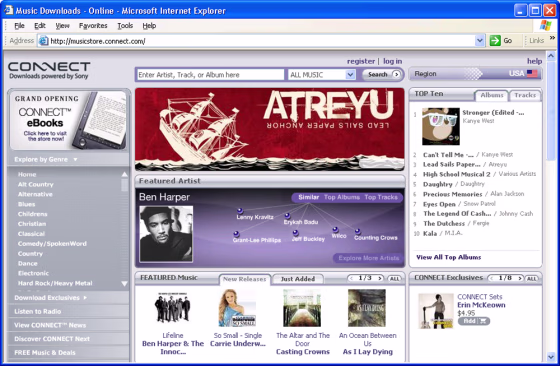Select the New Releases tab
The height and width of the screenshot is (366, 560).
pyautogui.click(x=245, y=279)
